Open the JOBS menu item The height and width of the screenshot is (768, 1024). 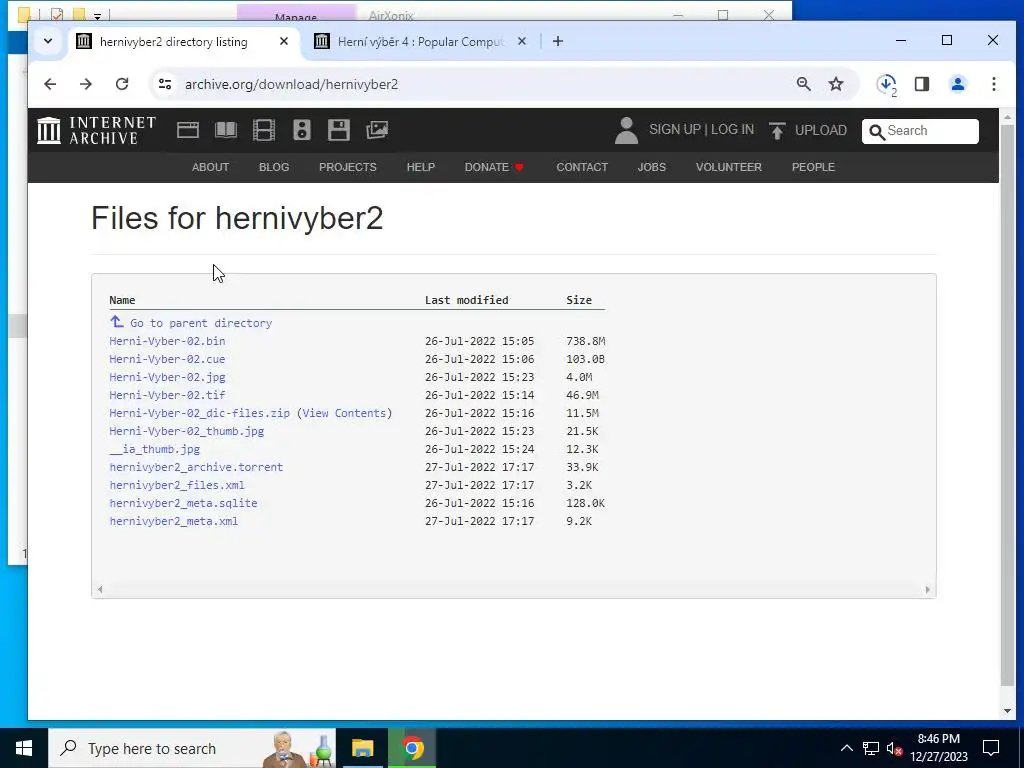tap(652, 167)
